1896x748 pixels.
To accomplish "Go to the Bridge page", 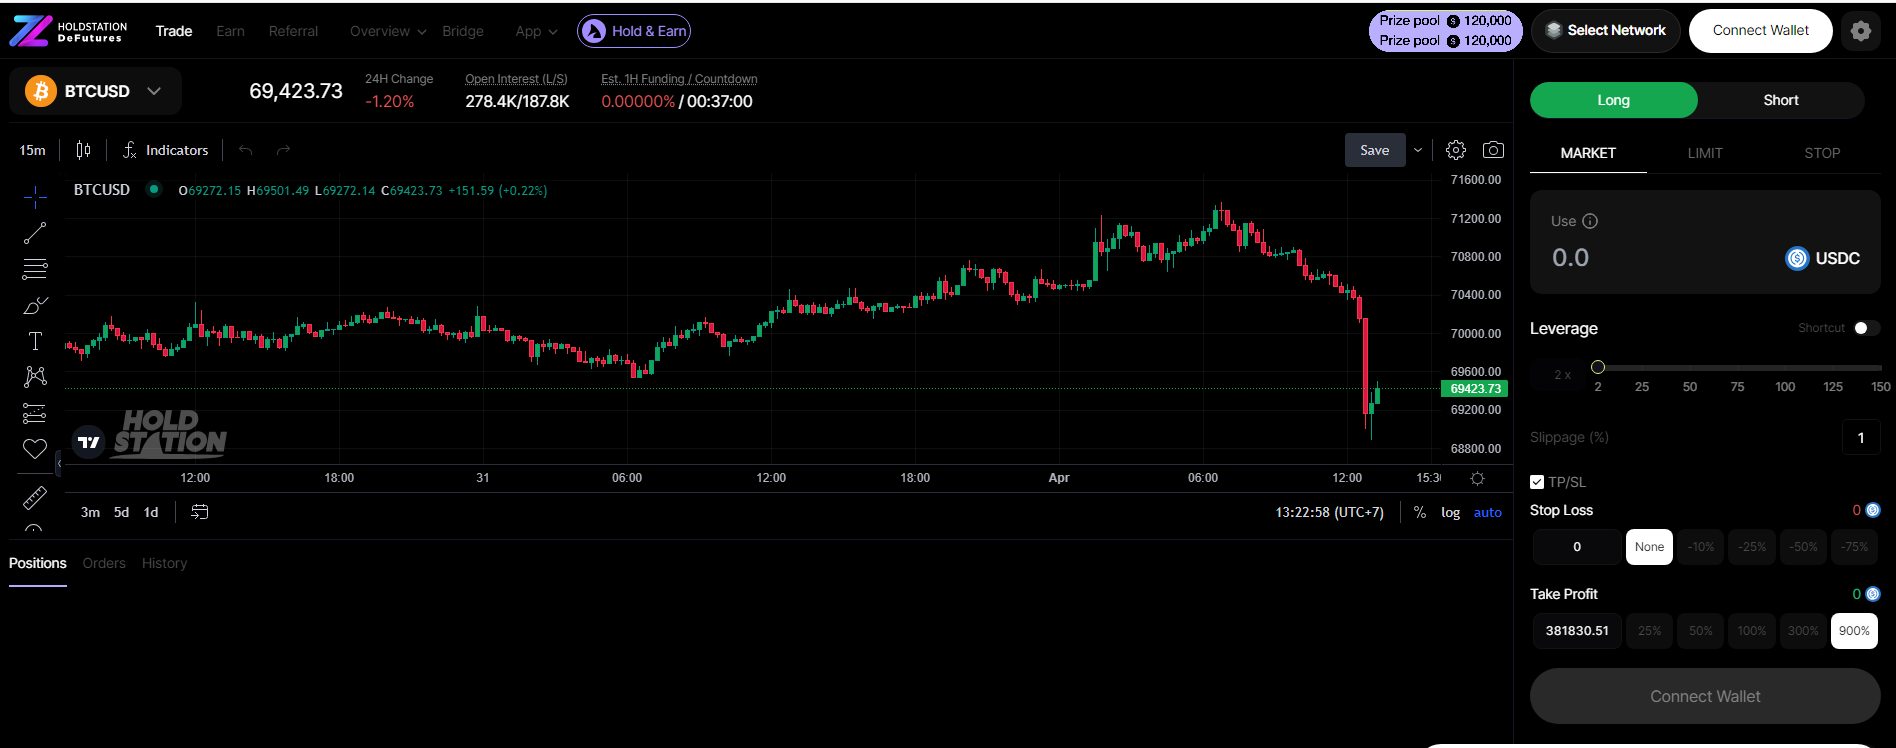I will pyautogui.click(x=462, y=31).
